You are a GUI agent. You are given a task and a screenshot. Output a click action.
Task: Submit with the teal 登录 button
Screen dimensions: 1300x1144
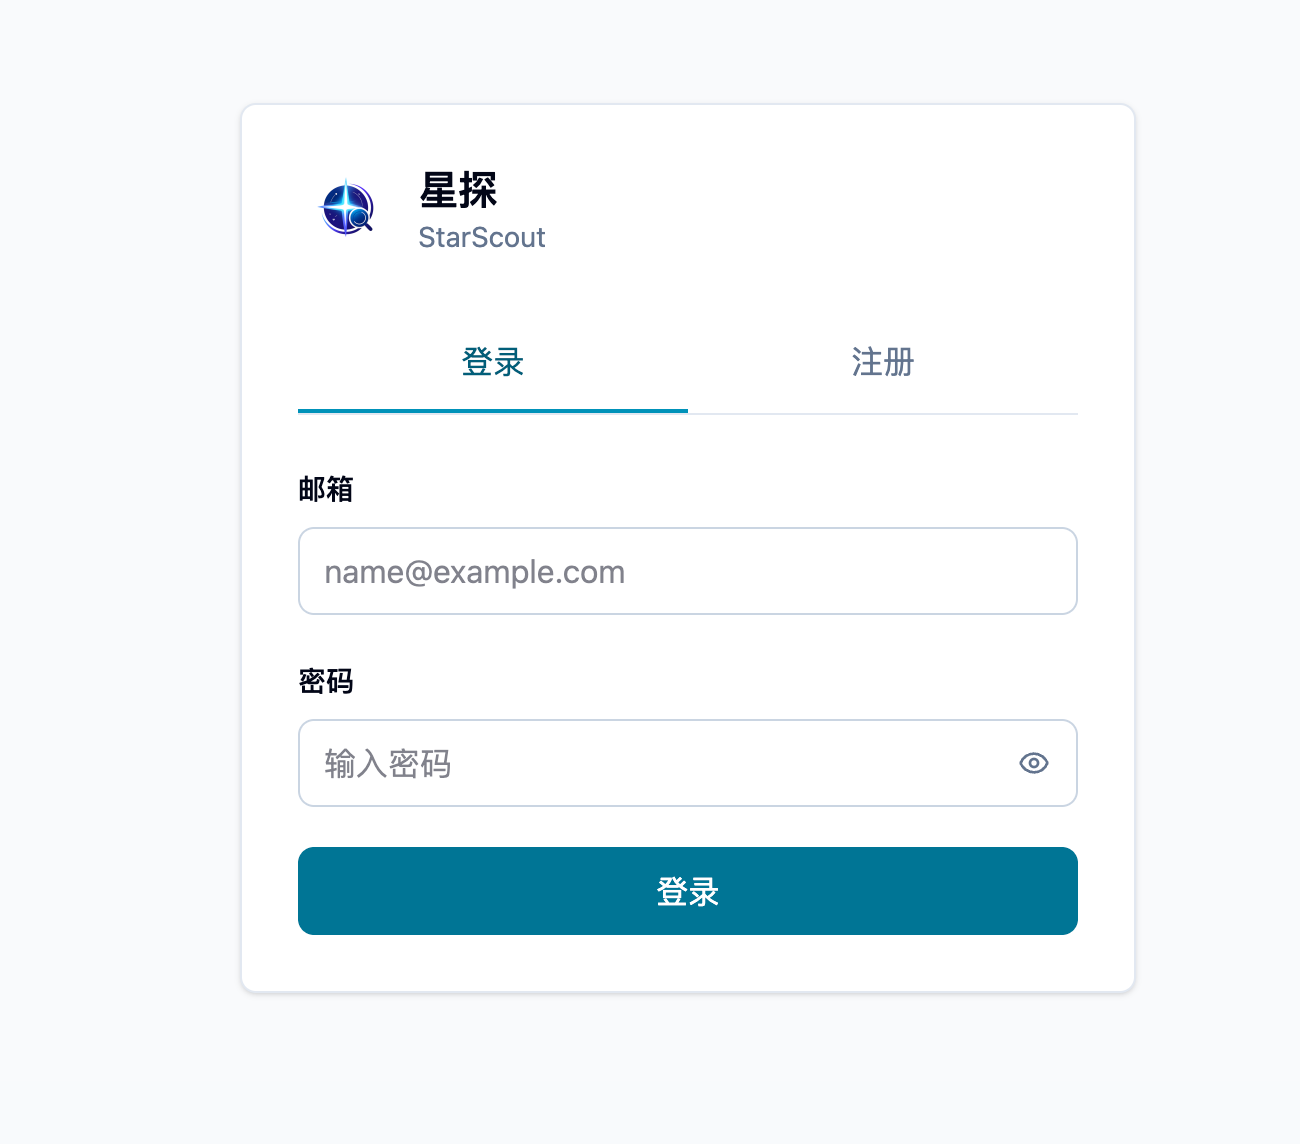coord(688,891)
